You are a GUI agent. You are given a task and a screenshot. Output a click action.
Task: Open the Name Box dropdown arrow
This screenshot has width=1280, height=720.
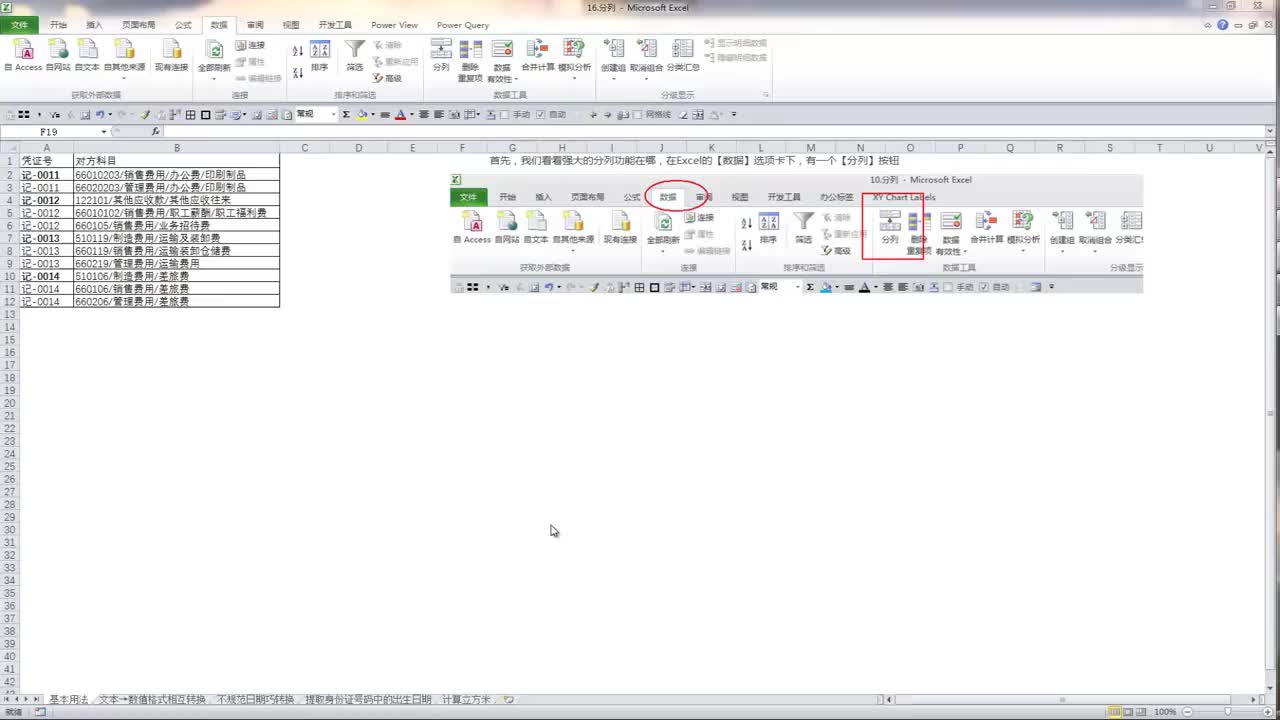(104, 132)
